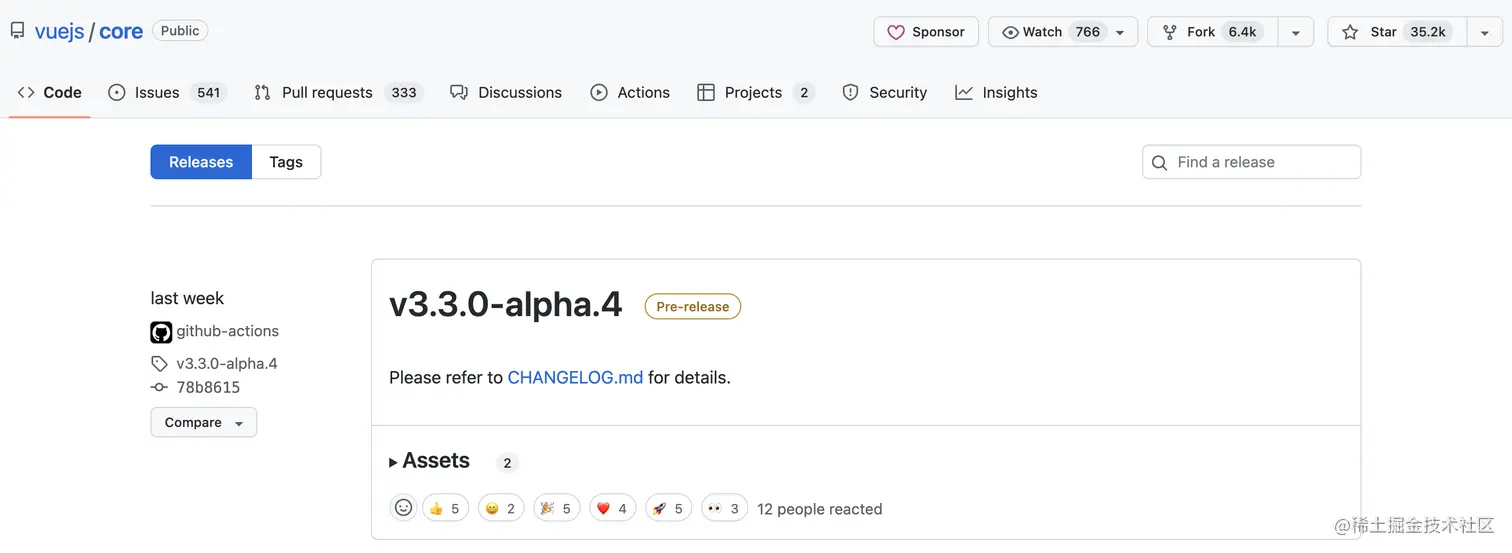Open the add reaction smiley picker

point(403,508)
